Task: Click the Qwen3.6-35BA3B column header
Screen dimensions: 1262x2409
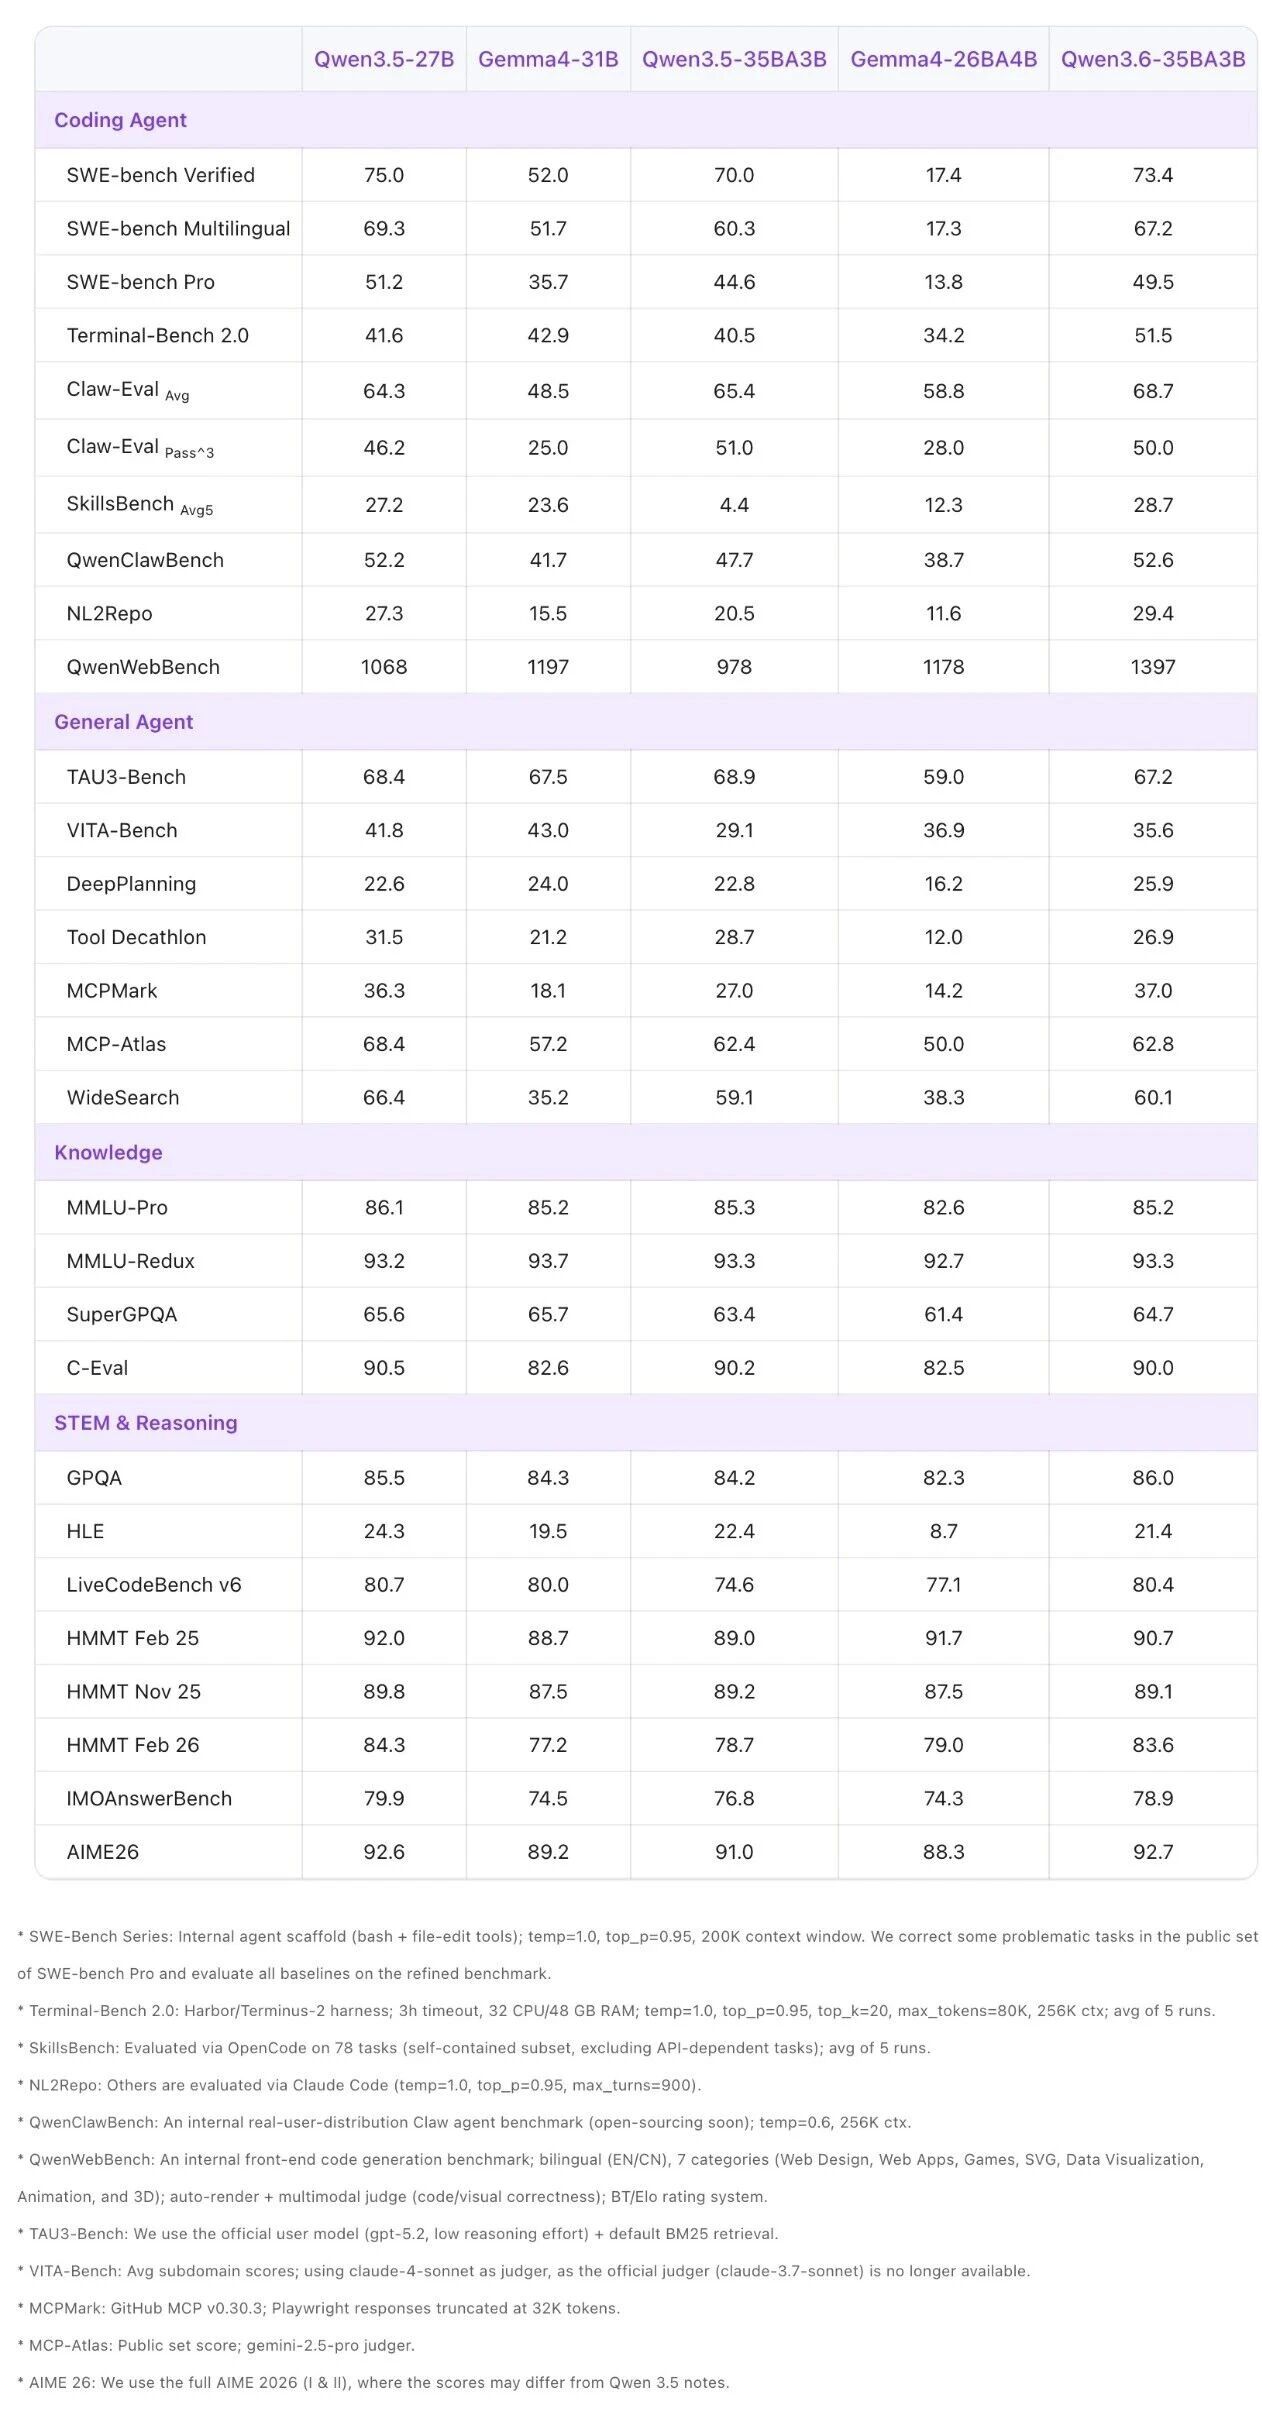Action: click(x=1152, y=59)
